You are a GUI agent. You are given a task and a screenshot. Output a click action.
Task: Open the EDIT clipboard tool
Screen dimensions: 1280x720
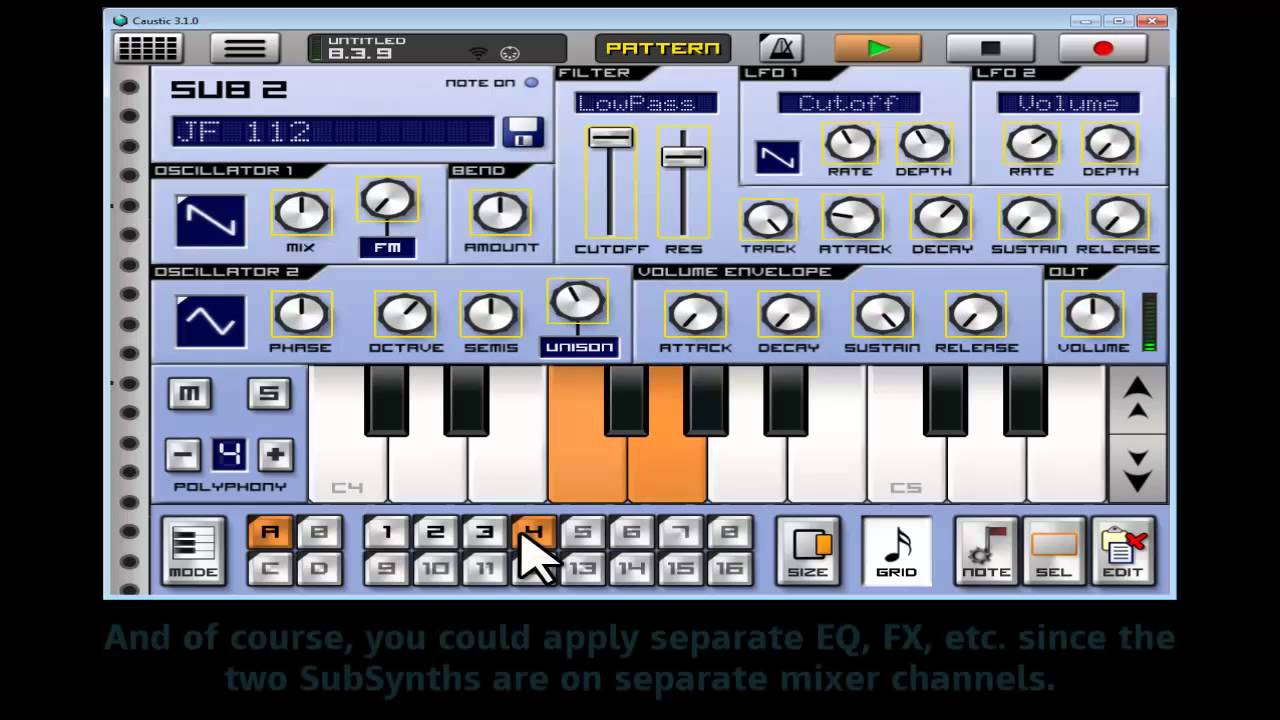1123,551
